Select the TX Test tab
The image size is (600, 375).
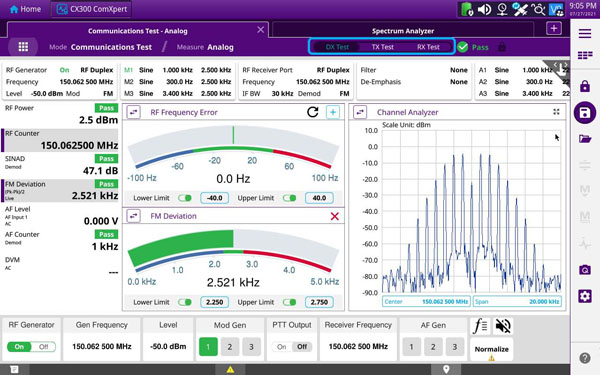click(382, 47)
